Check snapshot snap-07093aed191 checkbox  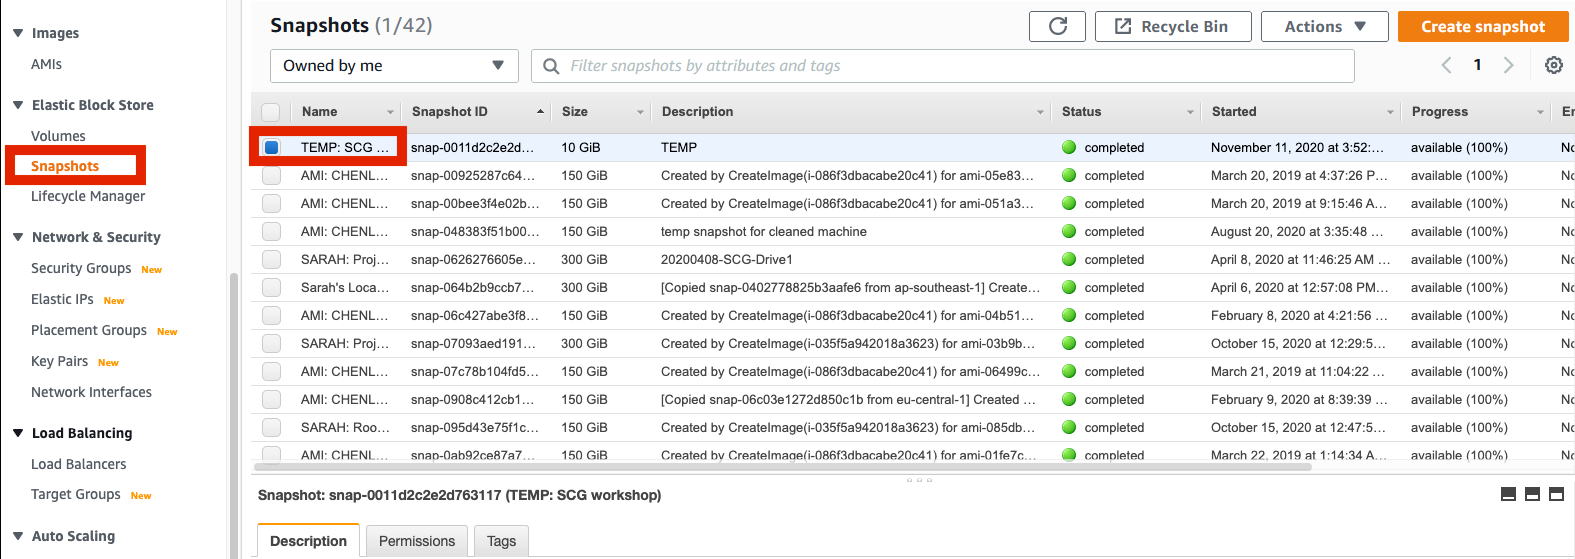point(271,343)
